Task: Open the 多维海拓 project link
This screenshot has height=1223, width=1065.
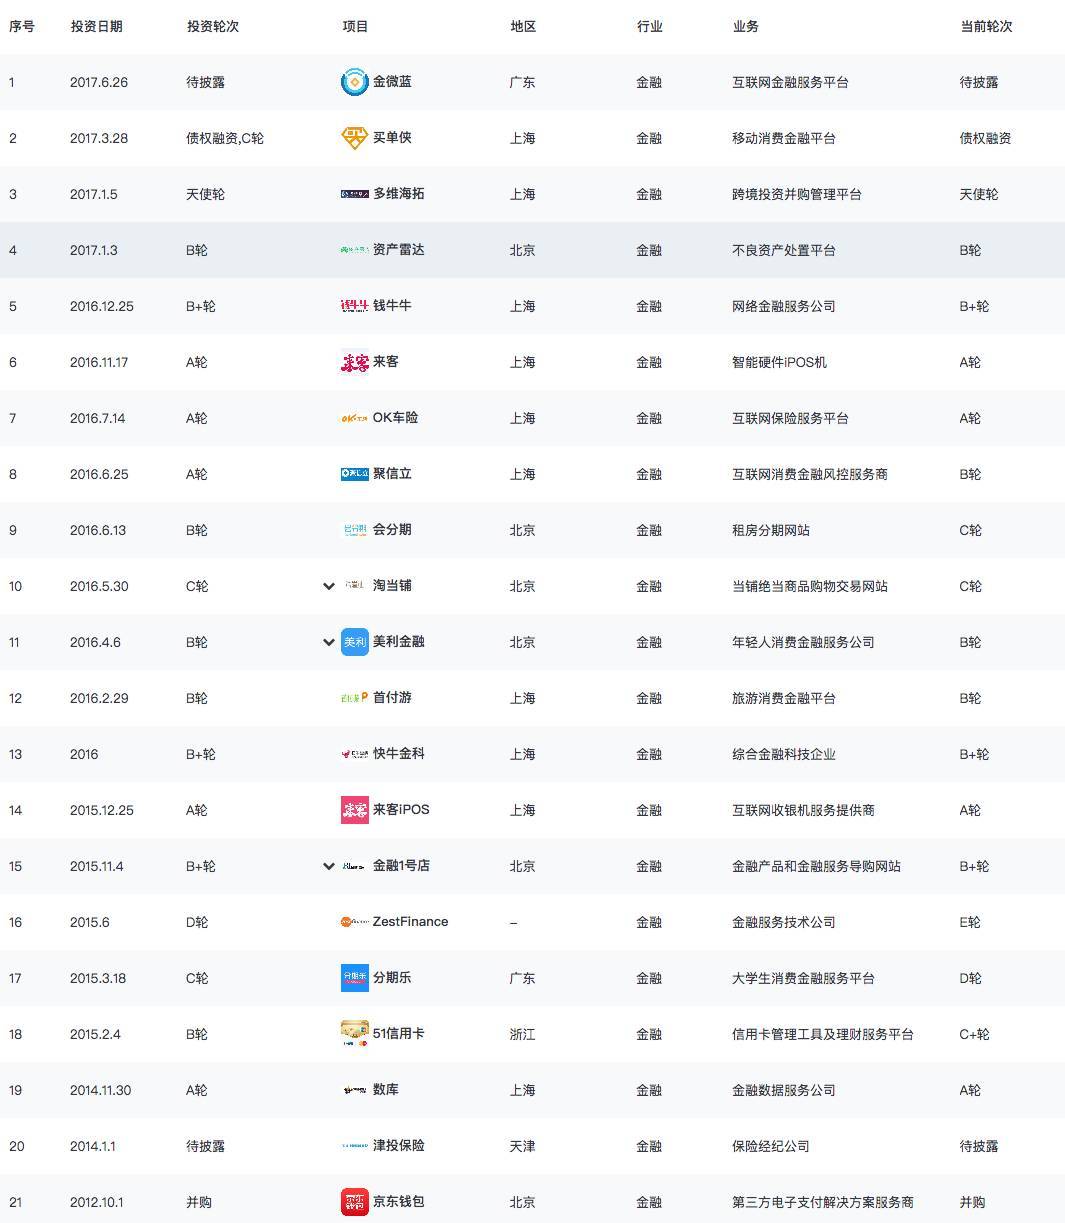Action: point(399,194)
